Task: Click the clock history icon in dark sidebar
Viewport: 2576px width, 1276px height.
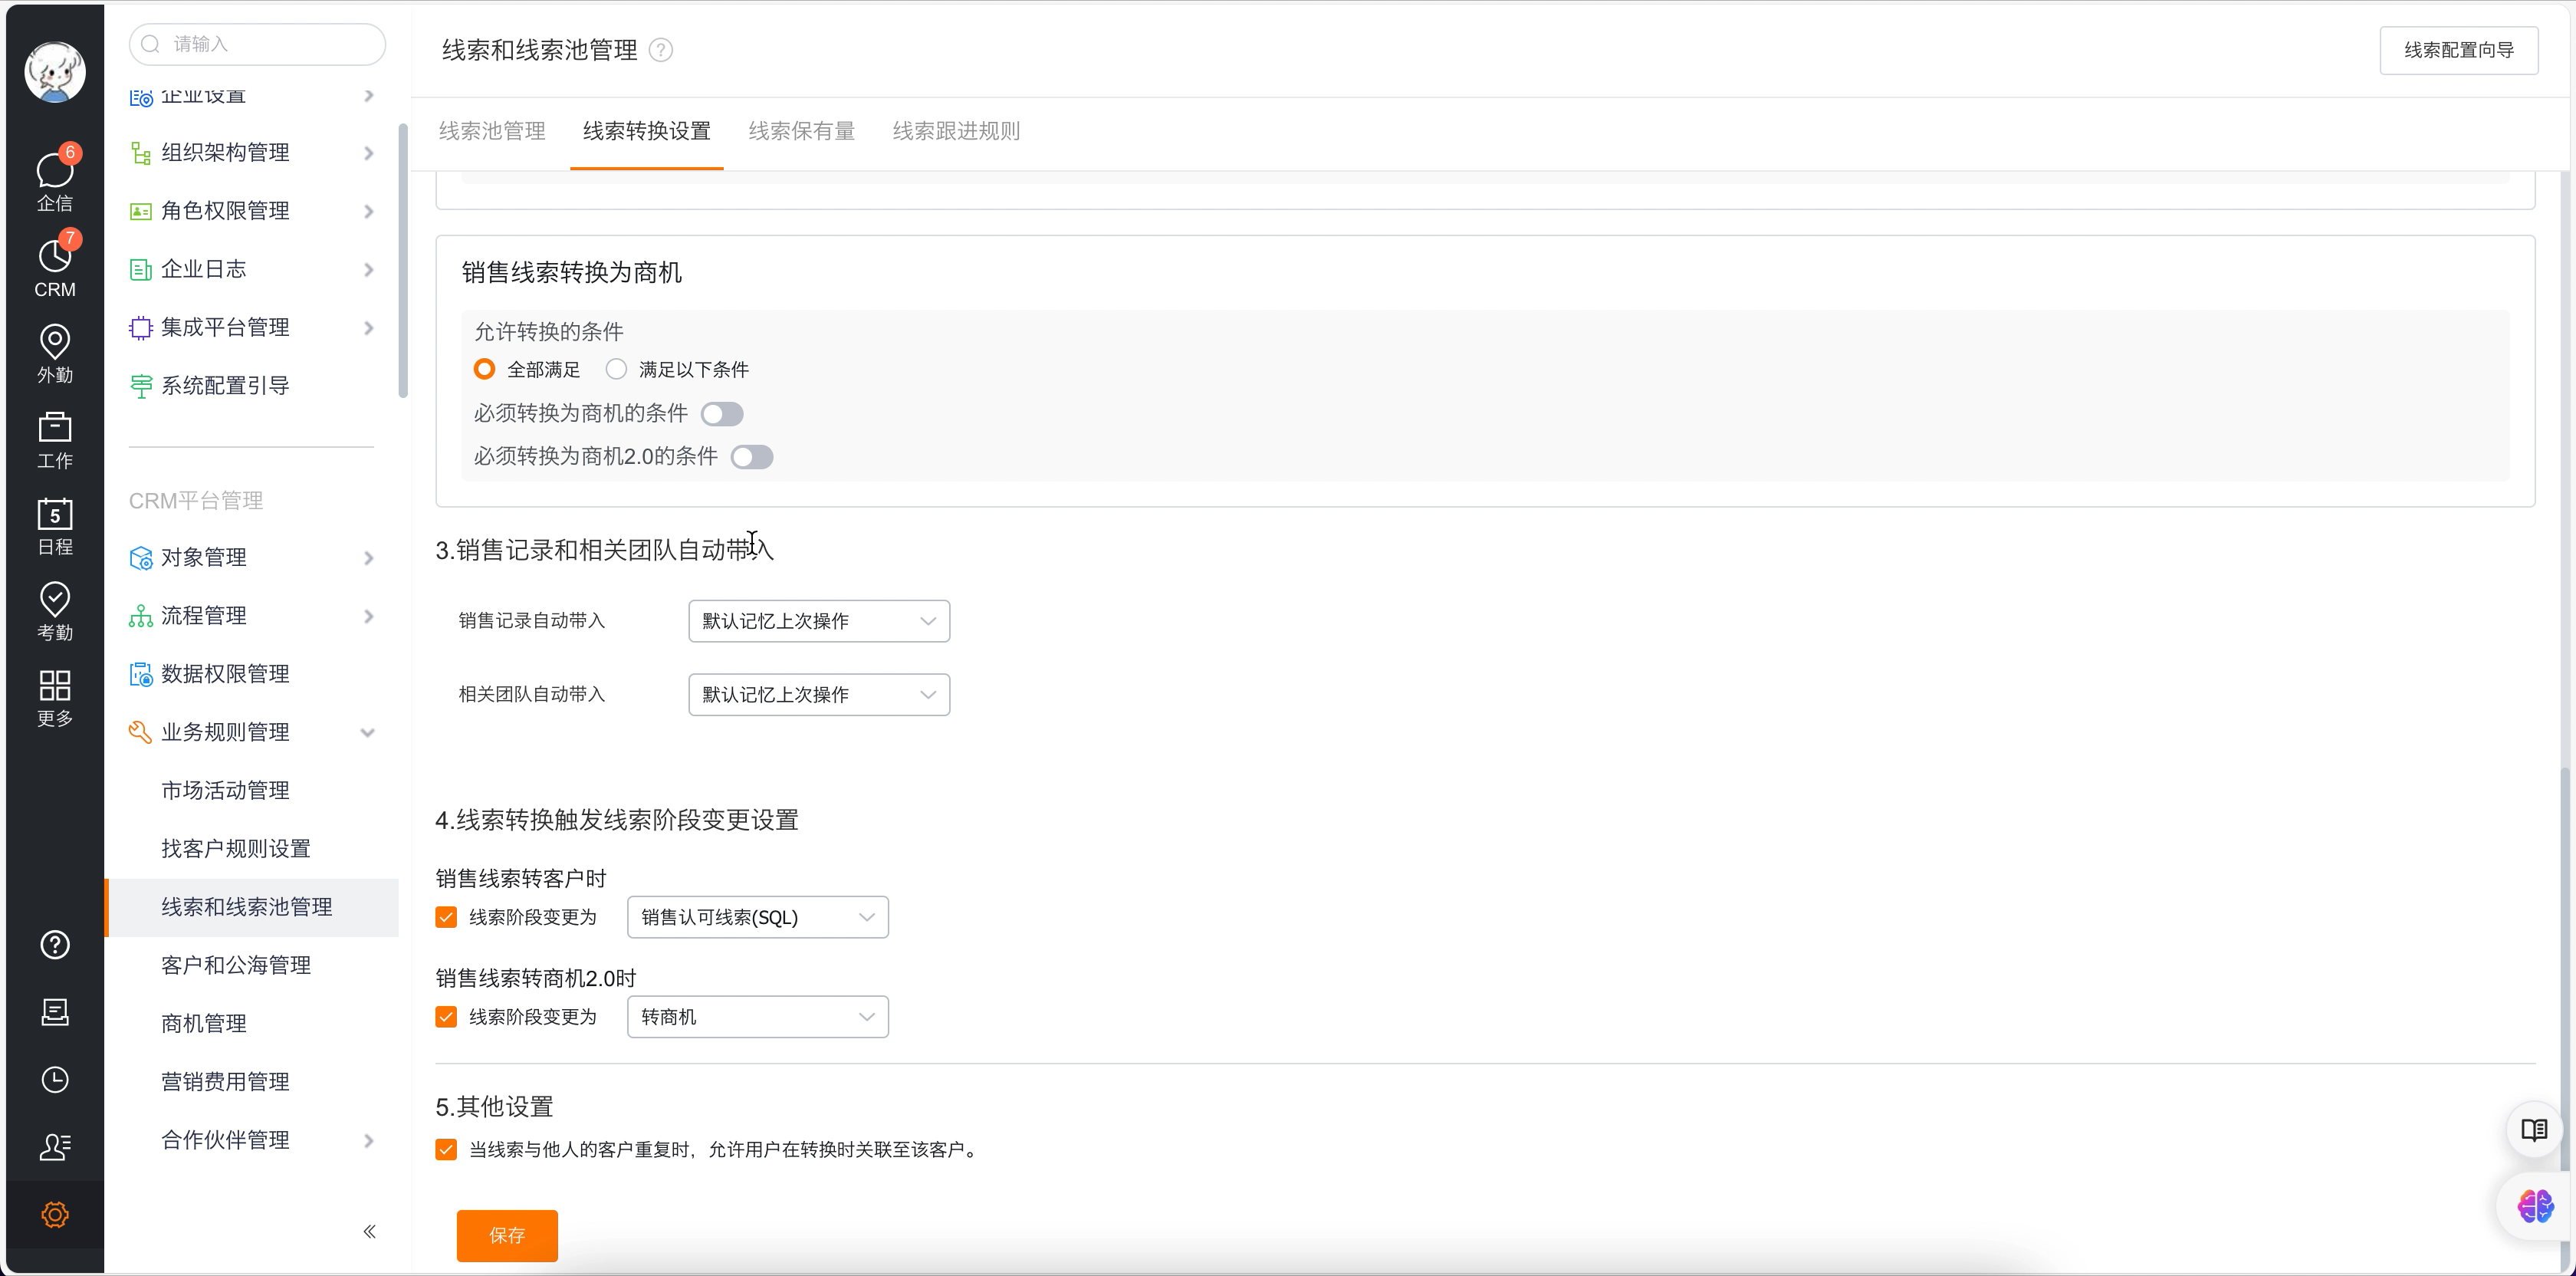Action: [55, 1079]
